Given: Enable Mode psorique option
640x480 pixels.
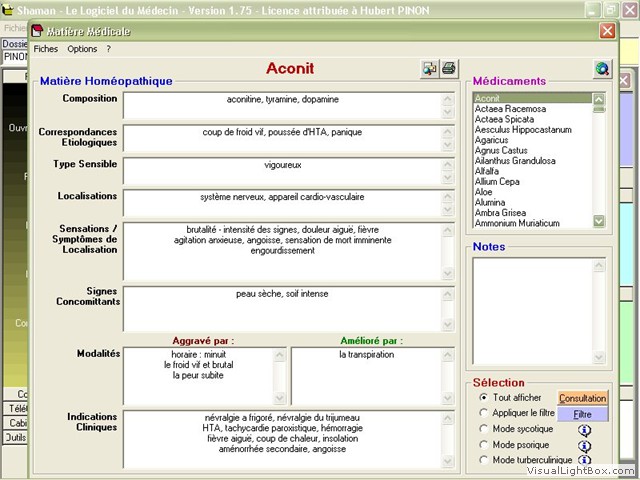Looking at the screenshot, I should coord(484,444).
